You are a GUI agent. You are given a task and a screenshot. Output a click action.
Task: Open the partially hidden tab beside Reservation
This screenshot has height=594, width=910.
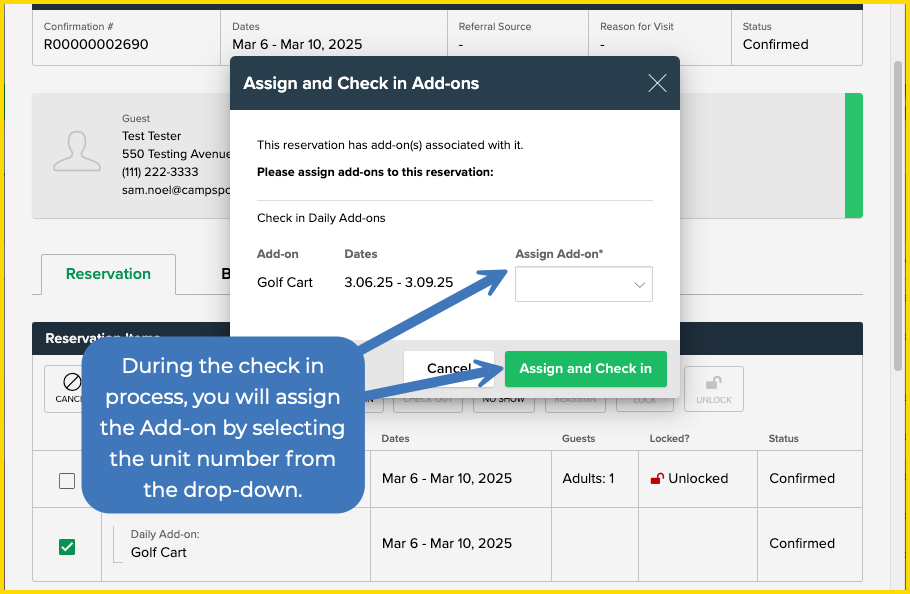pos(228,273)
